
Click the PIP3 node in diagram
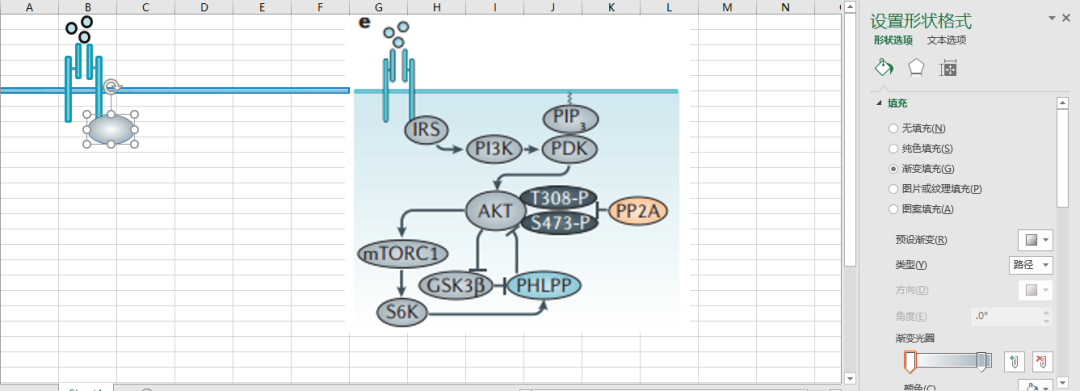[570, 119]
